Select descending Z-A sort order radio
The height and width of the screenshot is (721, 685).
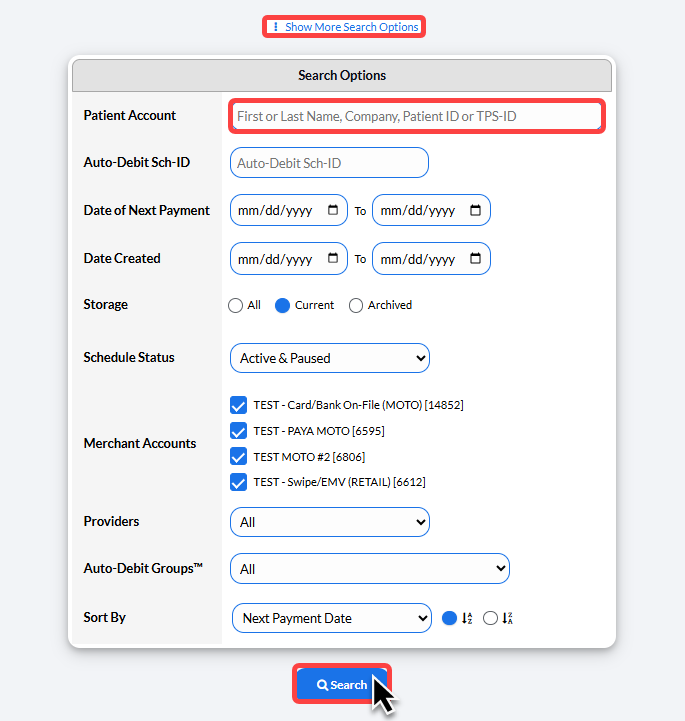pos(491,618)
